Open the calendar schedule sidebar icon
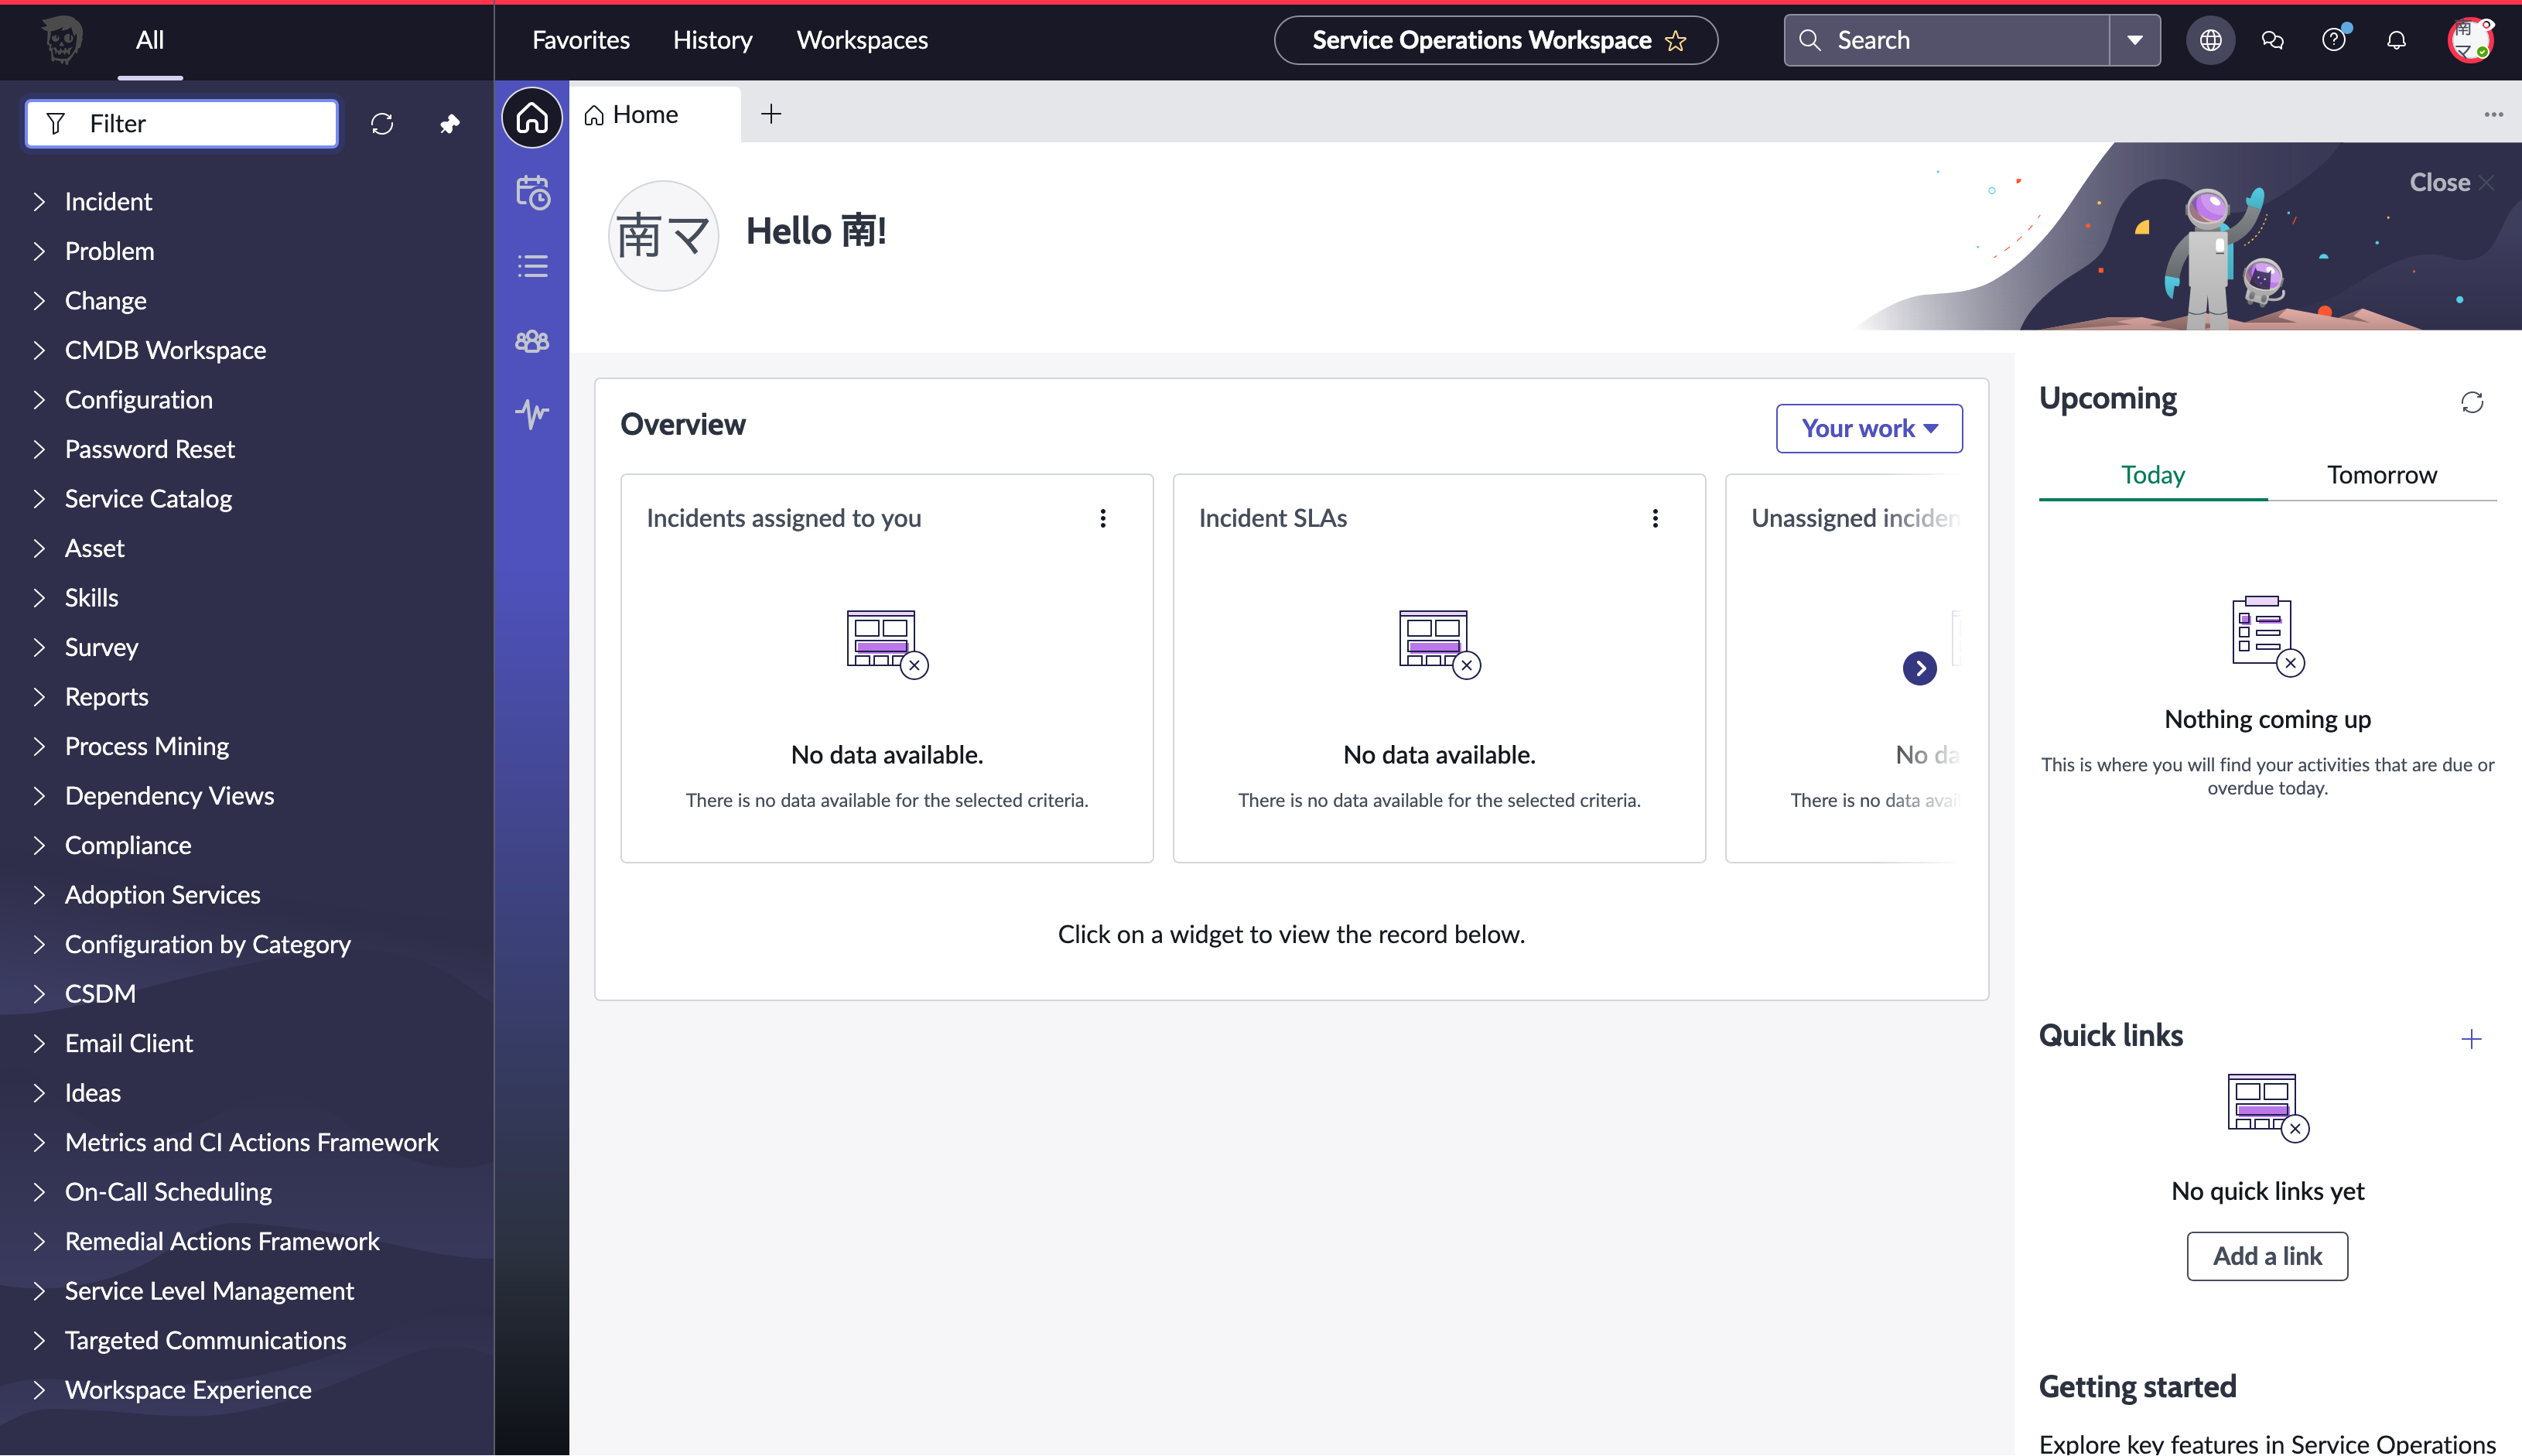2522x1456 pixels. click(x=532, y=192)
